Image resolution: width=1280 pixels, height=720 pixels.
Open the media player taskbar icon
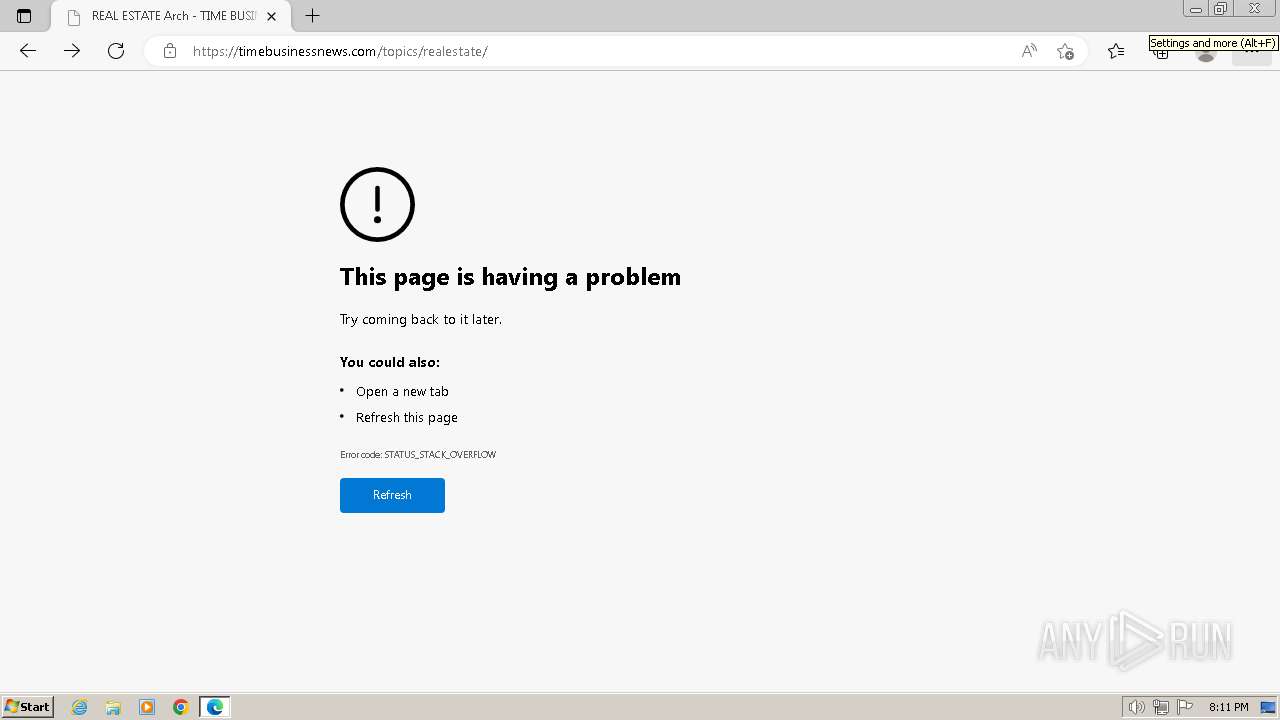(x=147, y=707)
